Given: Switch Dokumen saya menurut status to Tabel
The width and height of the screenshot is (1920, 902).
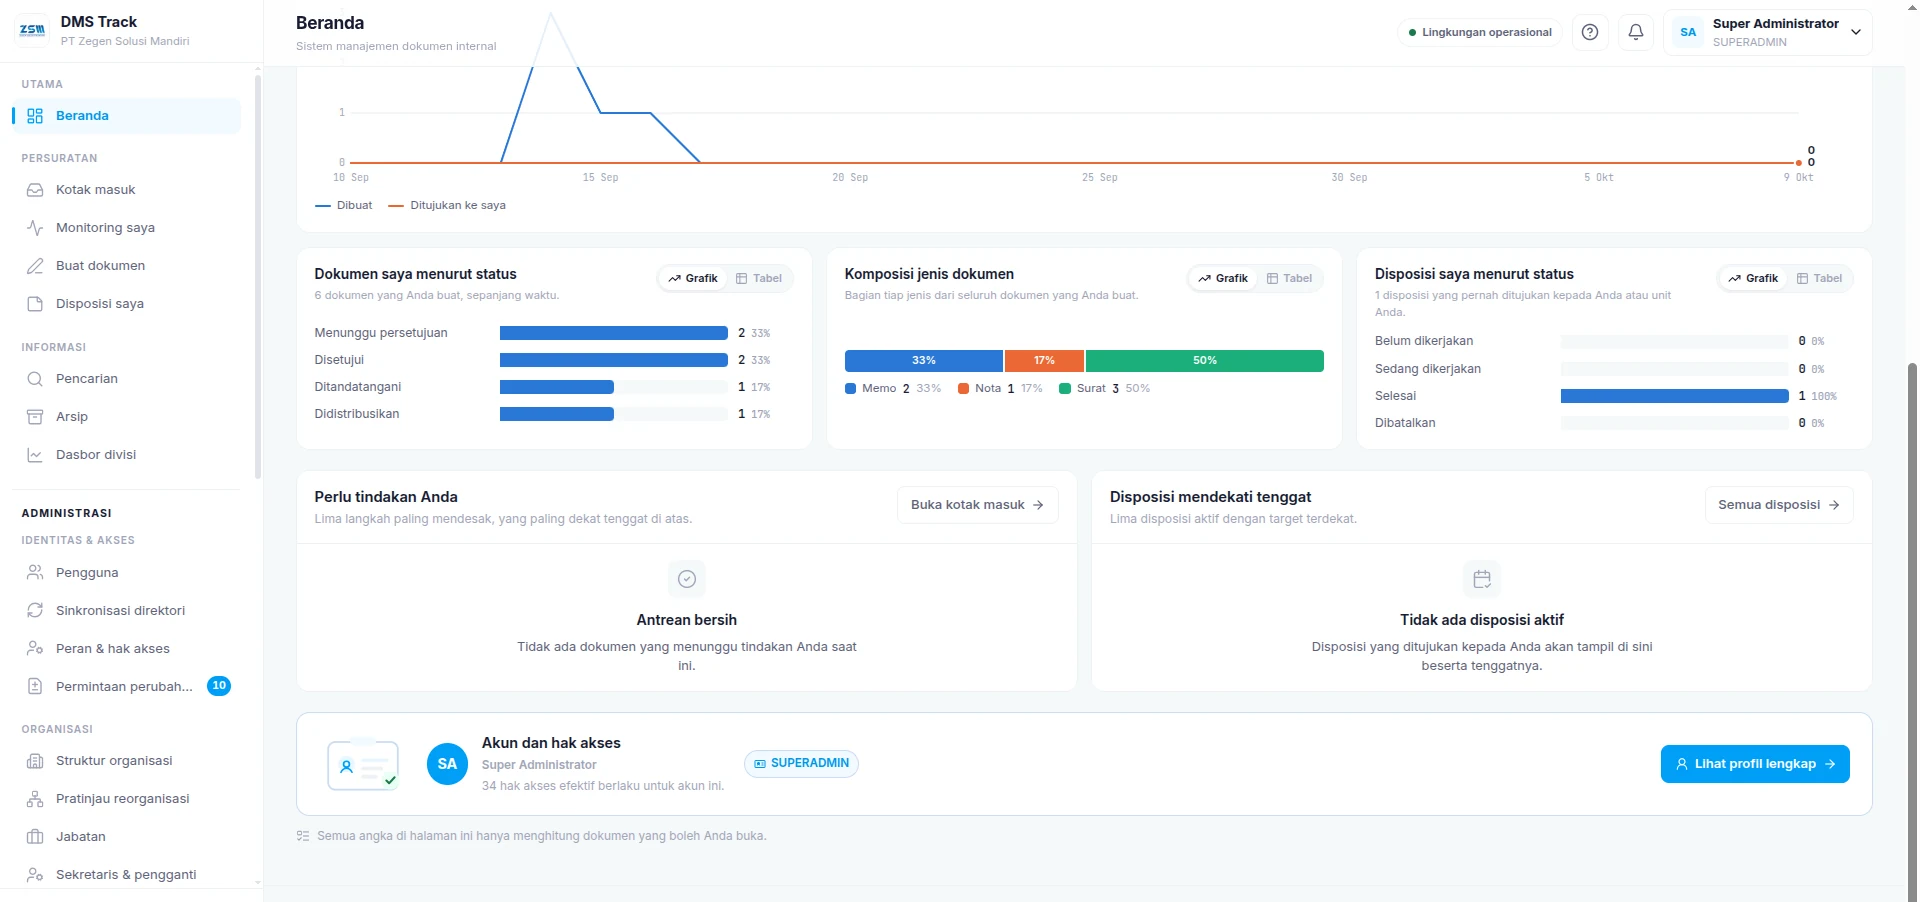Looking at the screenshot, I should pos(759,278).
